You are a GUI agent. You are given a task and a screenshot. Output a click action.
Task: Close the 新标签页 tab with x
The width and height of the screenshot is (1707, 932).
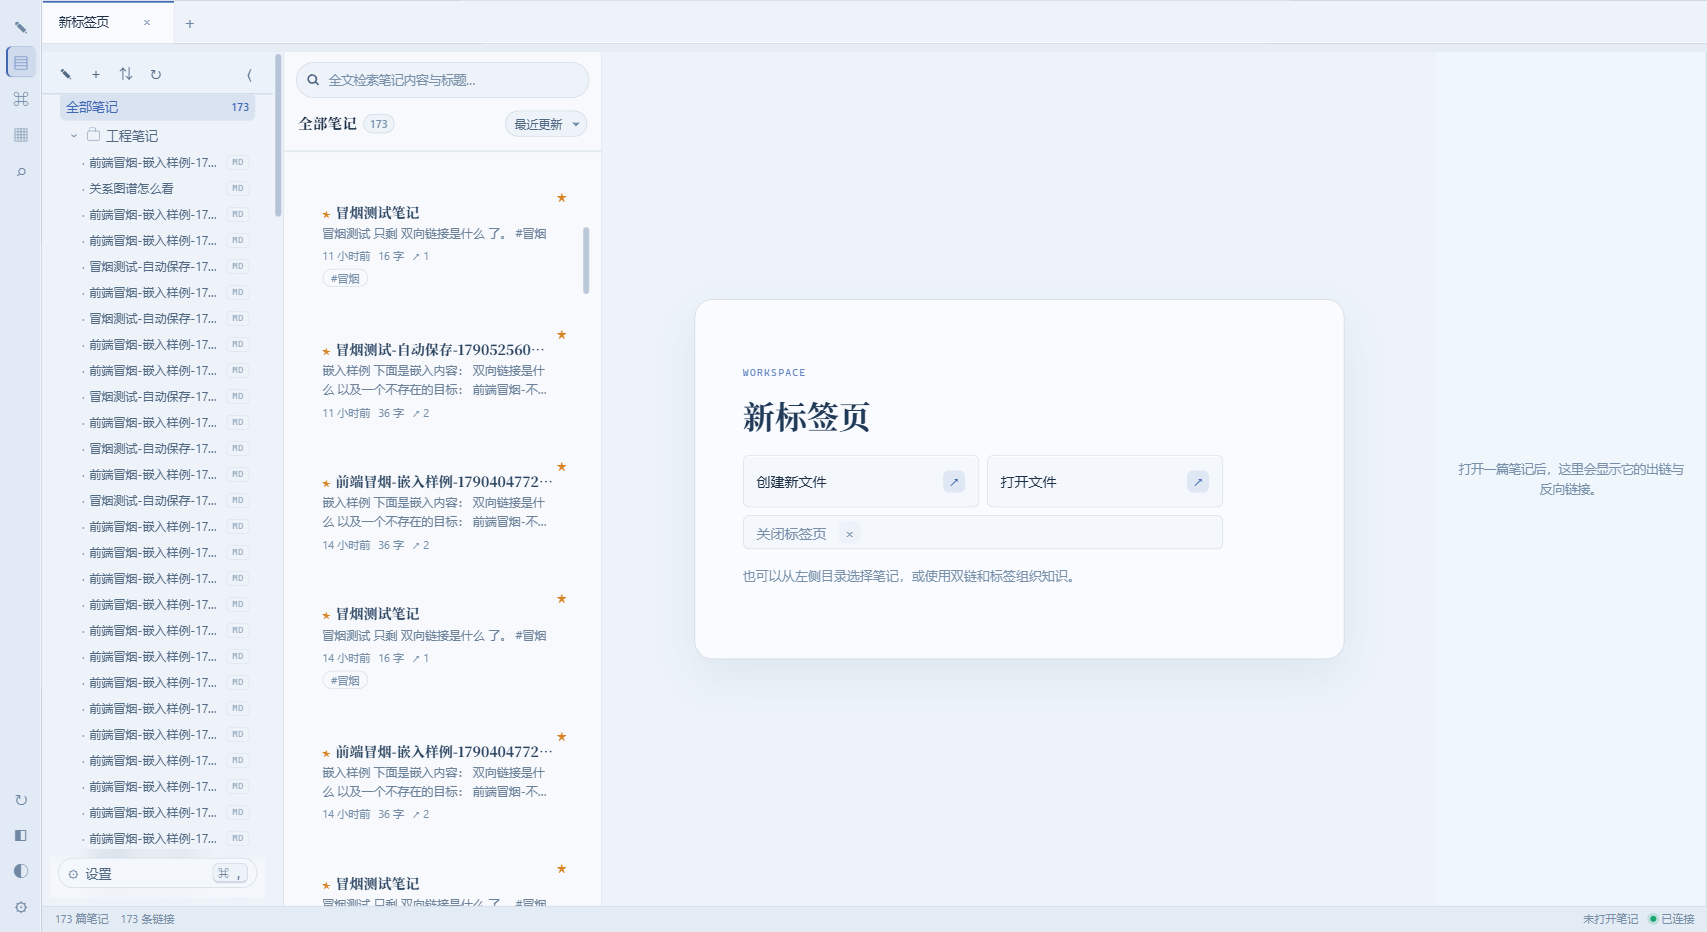click(x=147, y=22)
